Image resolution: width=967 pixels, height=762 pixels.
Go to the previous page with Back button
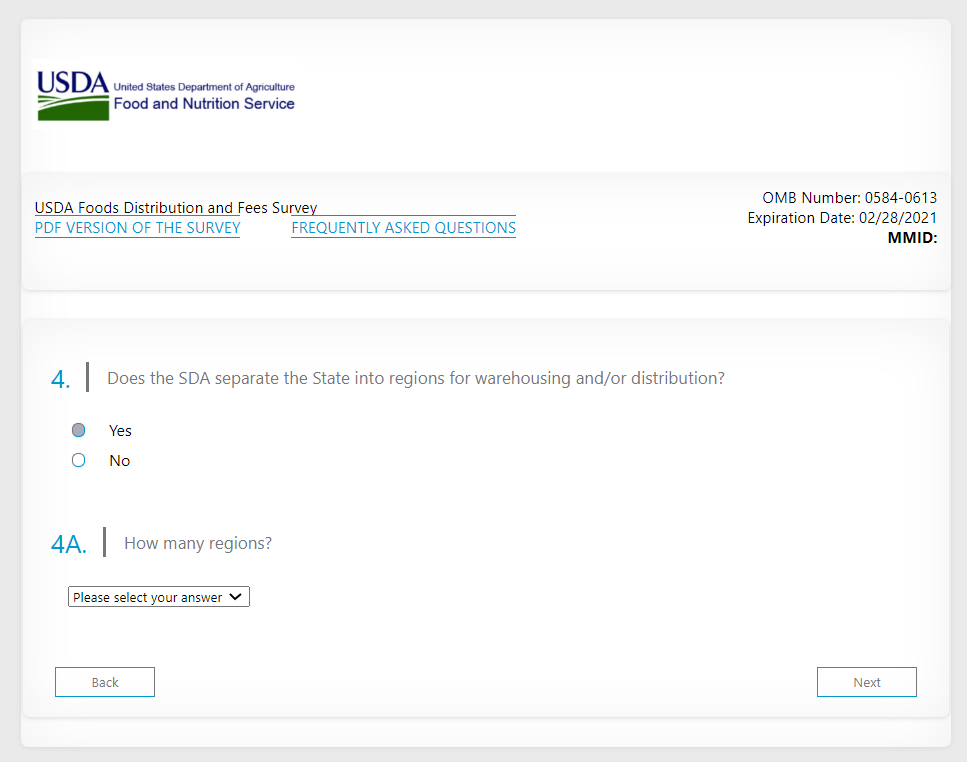coord(105,682)
